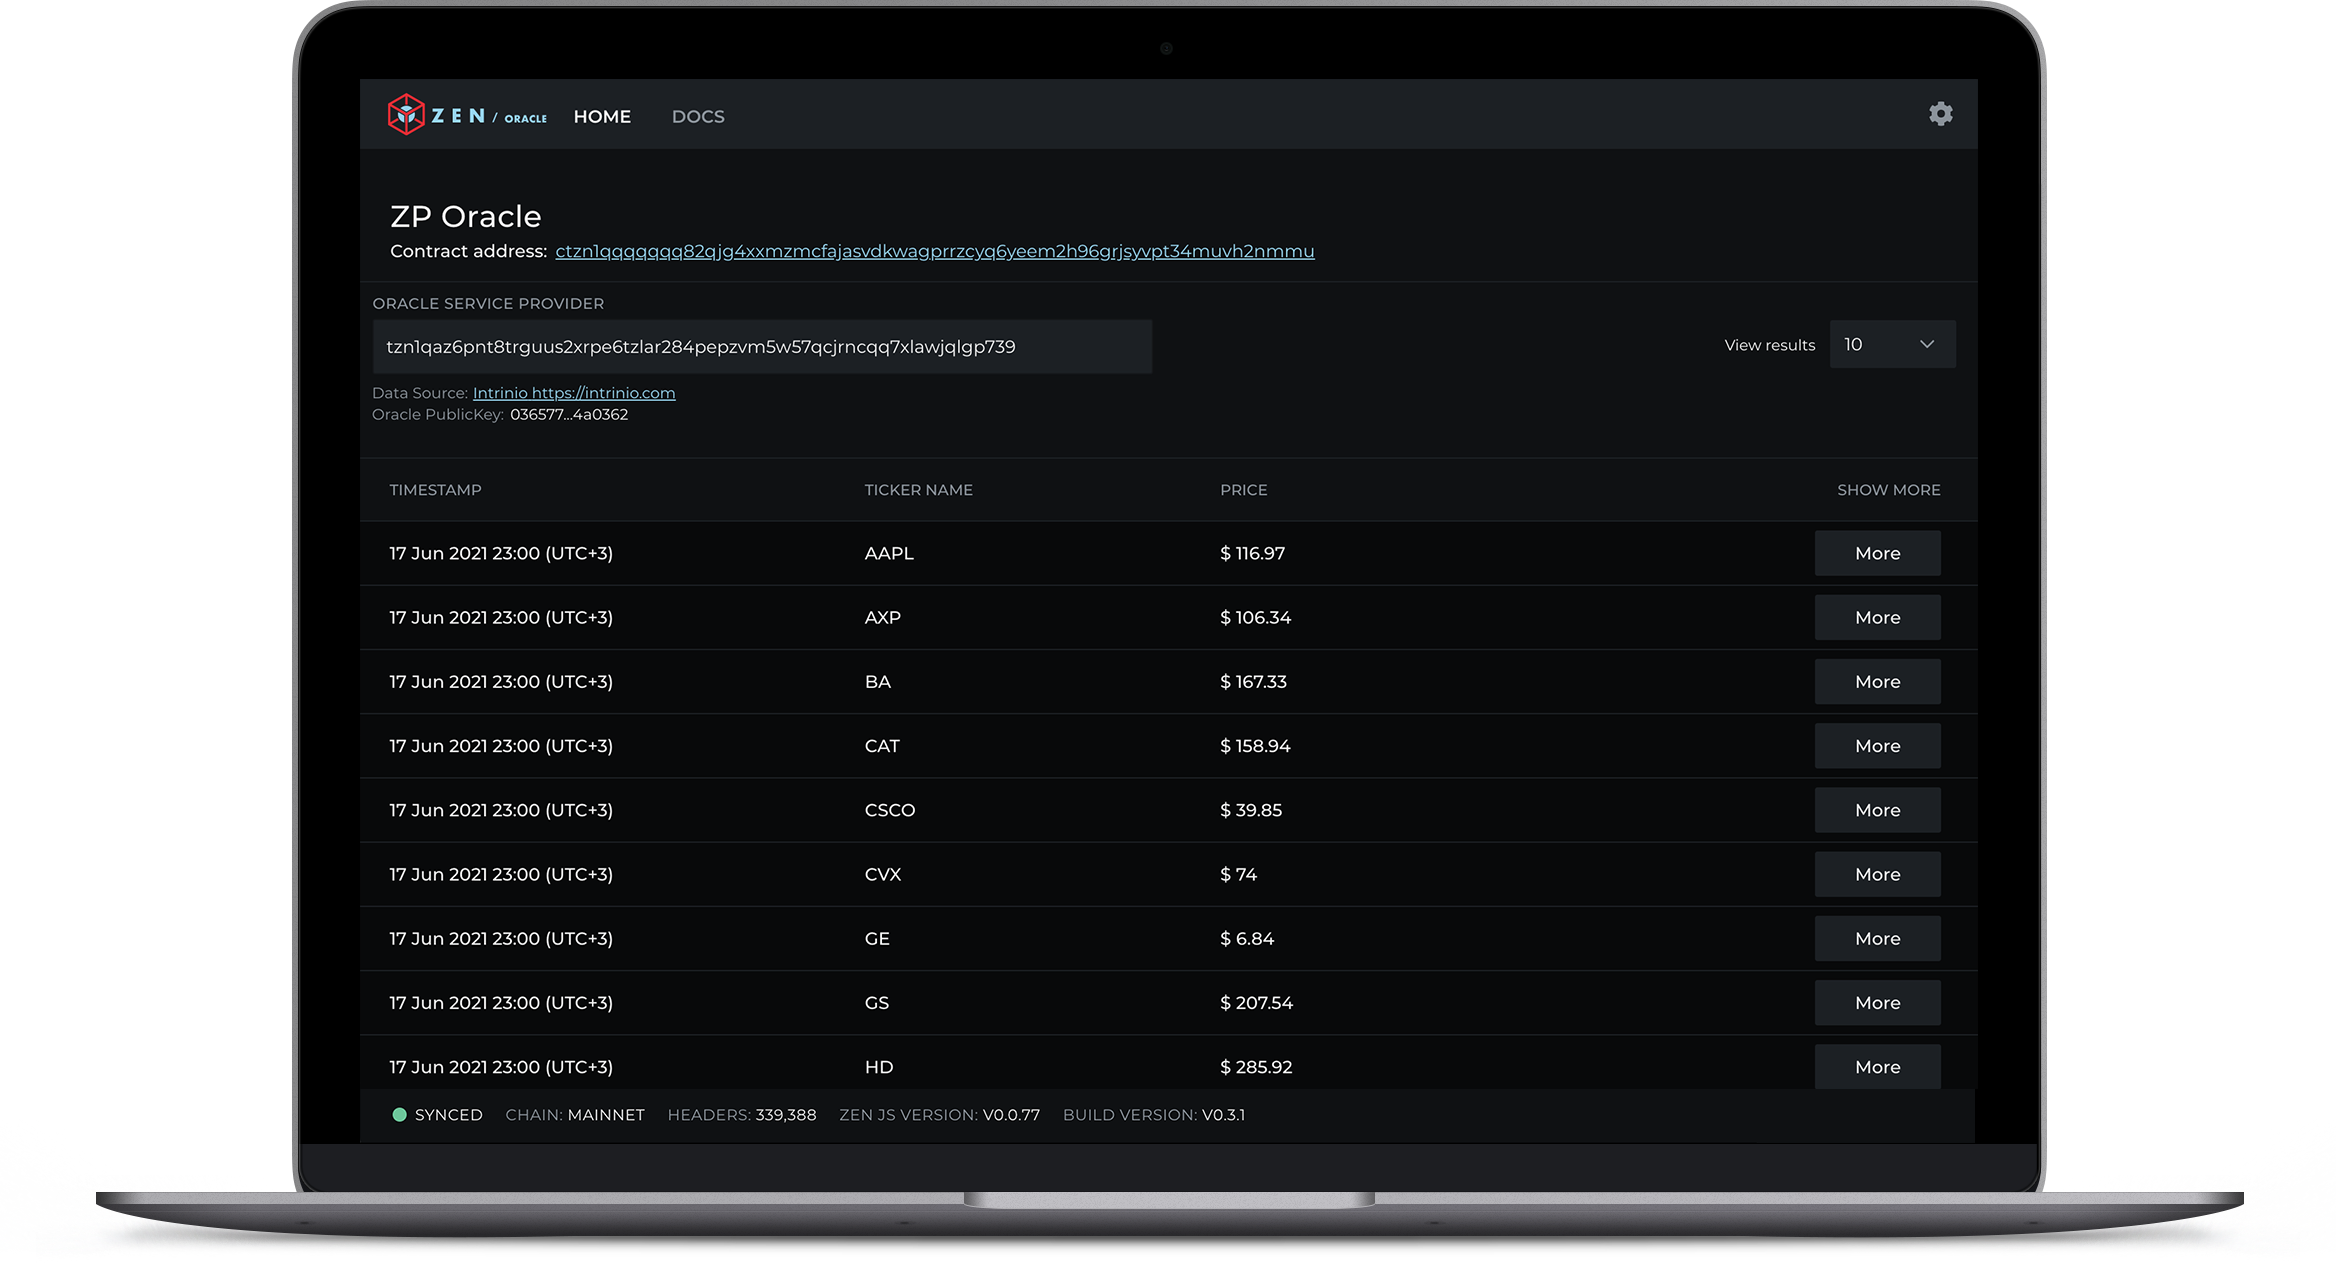
Task: Click More on the HD row
Action: point(1876,1066)
